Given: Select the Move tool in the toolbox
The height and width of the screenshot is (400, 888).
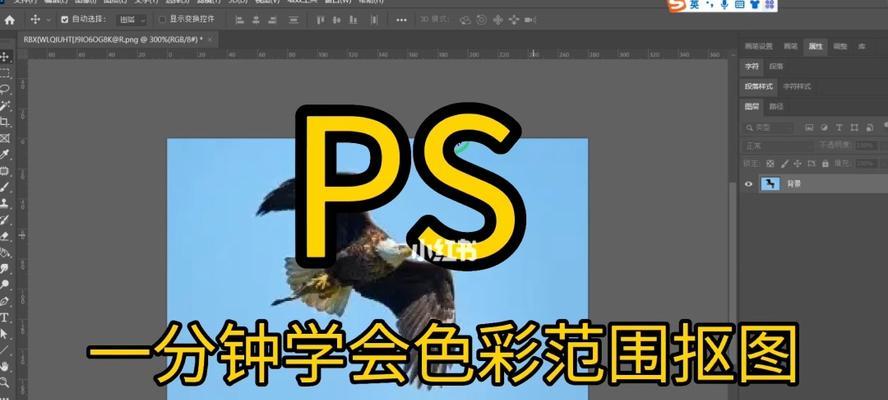Looking at the screenshot, I should pos(5,57).
